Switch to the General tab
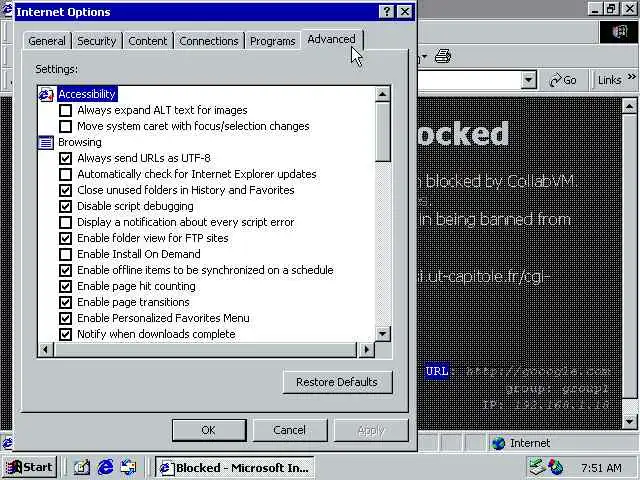 (x=47, y=41)
